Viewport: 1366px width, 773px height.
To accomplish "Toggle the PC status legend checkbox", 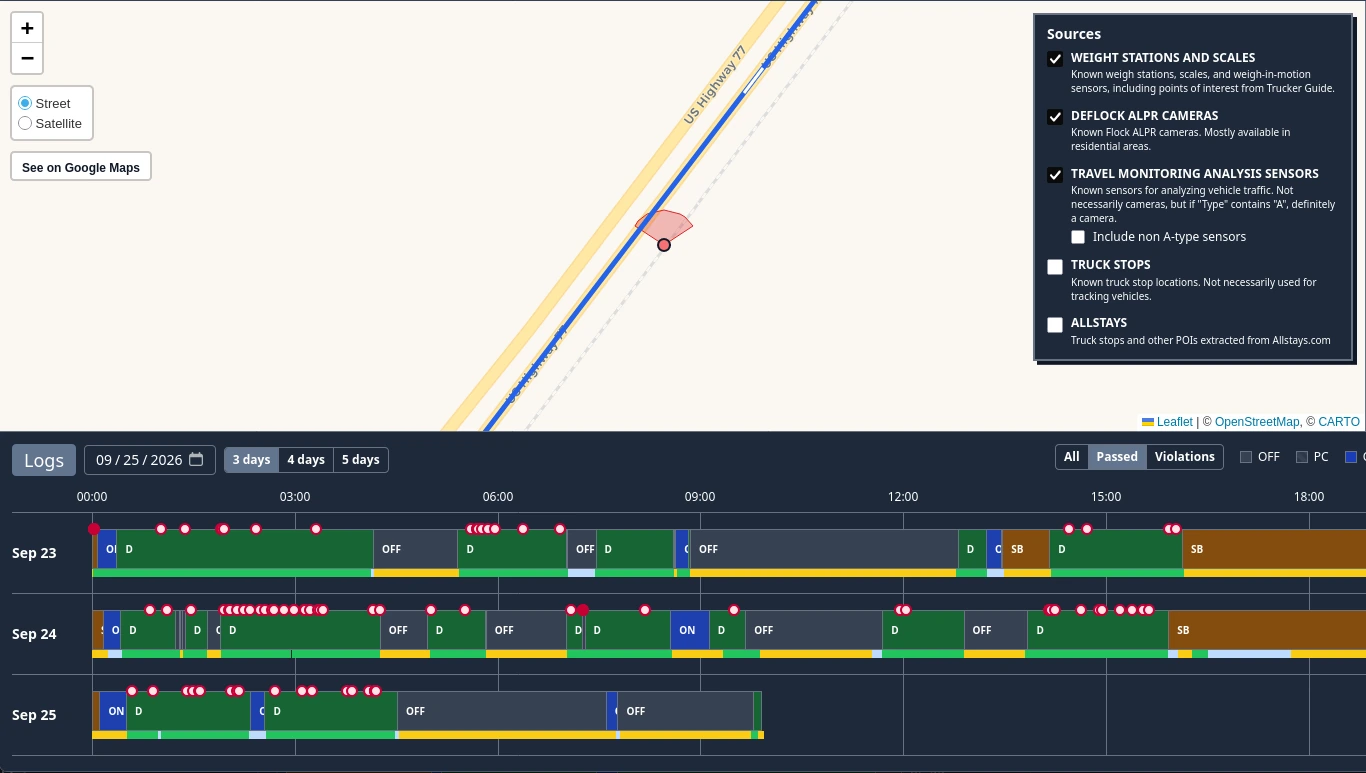I will point(1302,457).
